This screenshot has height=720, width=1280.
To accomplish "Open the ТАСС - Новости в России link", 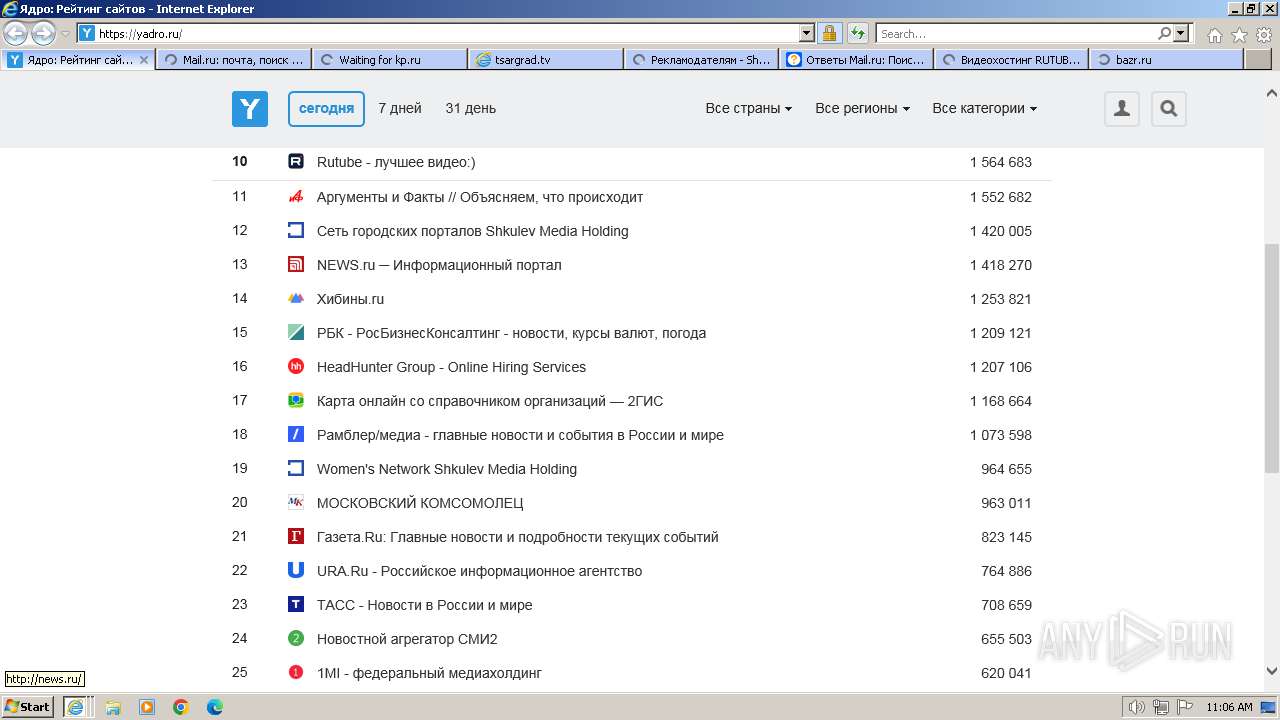I will point(424,605).
